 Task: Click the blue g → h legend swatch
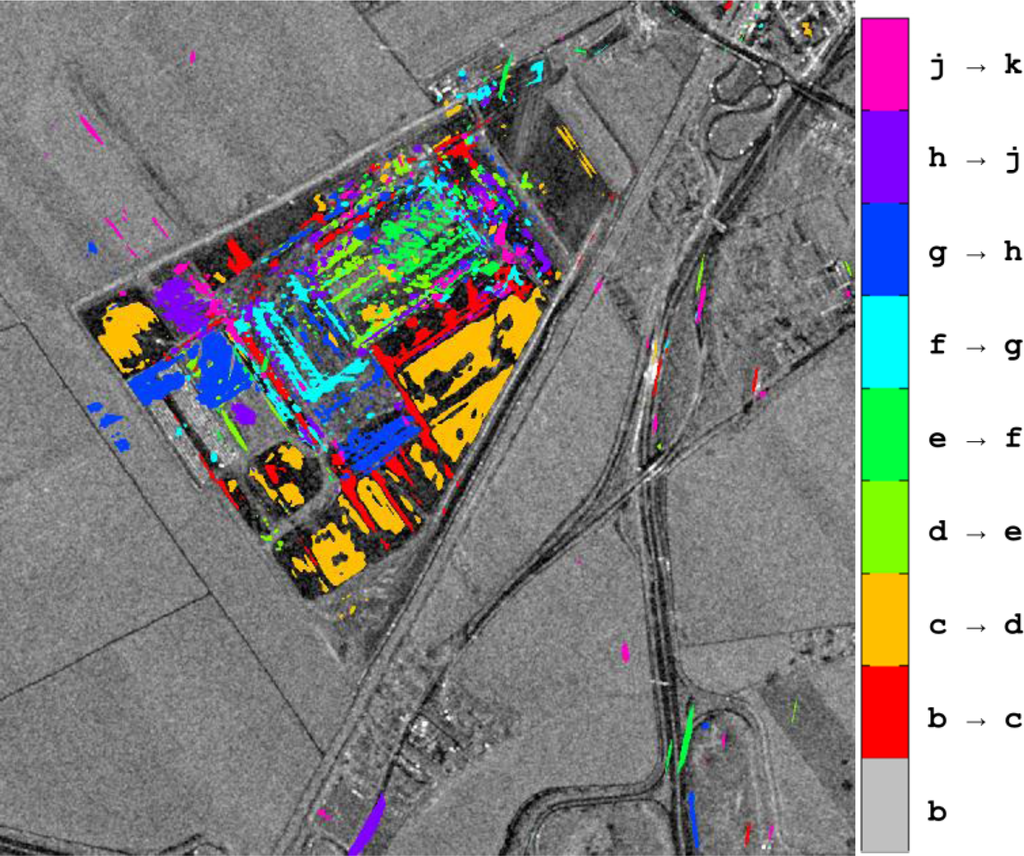click(885, 249)
